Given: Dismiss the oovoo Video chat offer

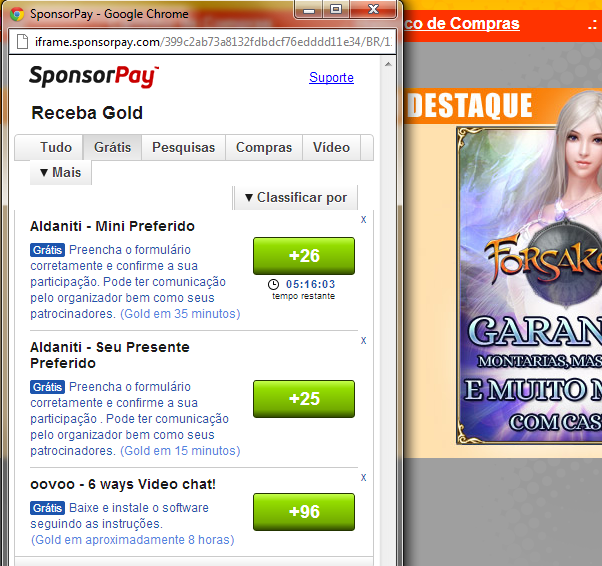Looking at the screenshot, I should tap(363, 478).
